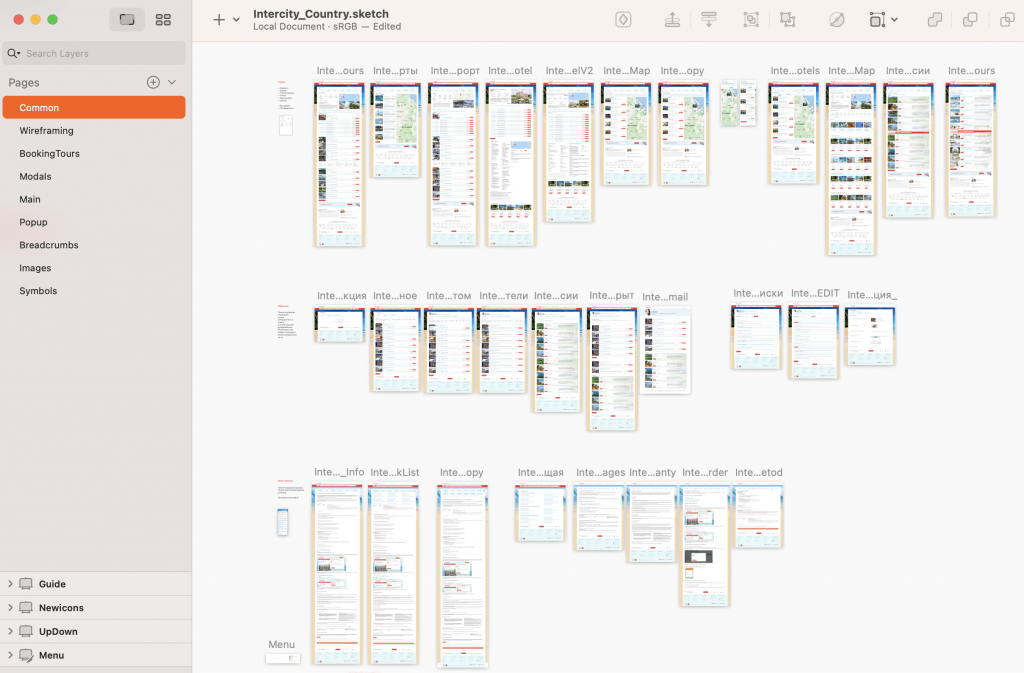The image size is (1024, 673).
Task: Add a new page with plus icon
Action: [x=153, y=82]
